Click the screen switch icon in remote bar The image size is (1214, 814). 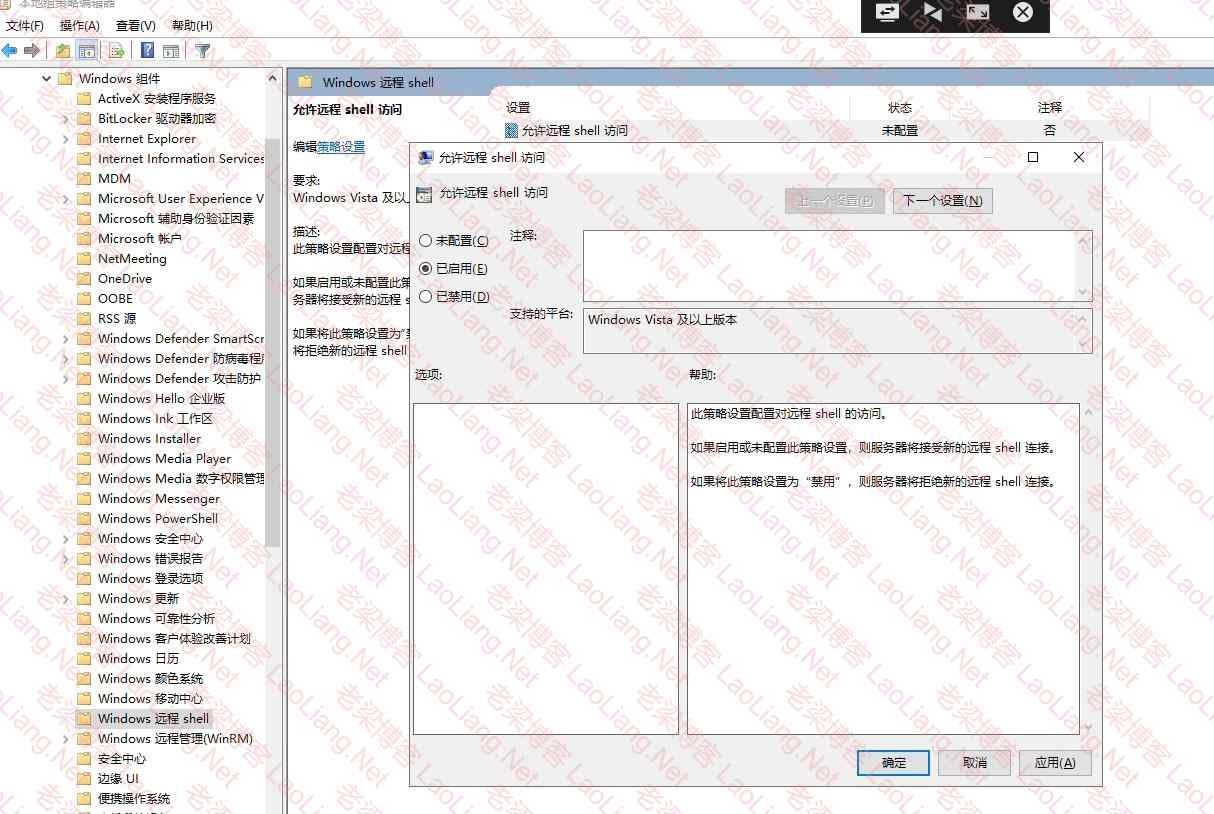click(x=887, y=12)
